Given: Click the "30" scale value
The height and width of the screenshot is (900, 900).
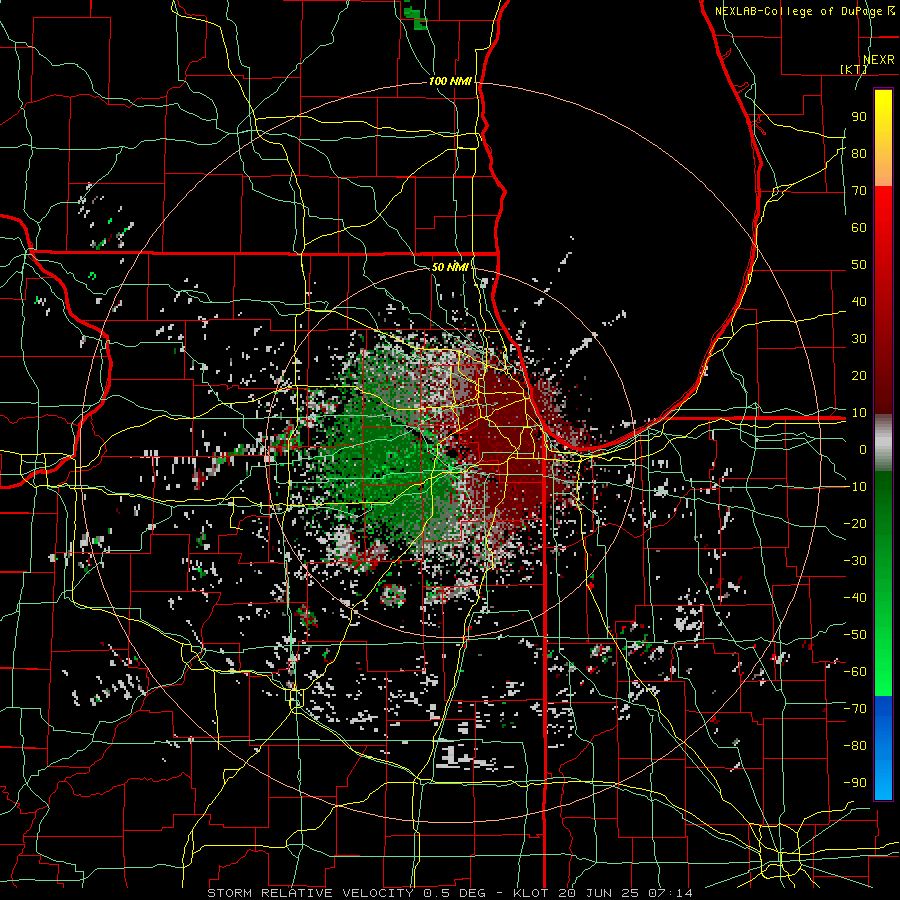Looking at the screenshot, I should click(x=859, y=339).
